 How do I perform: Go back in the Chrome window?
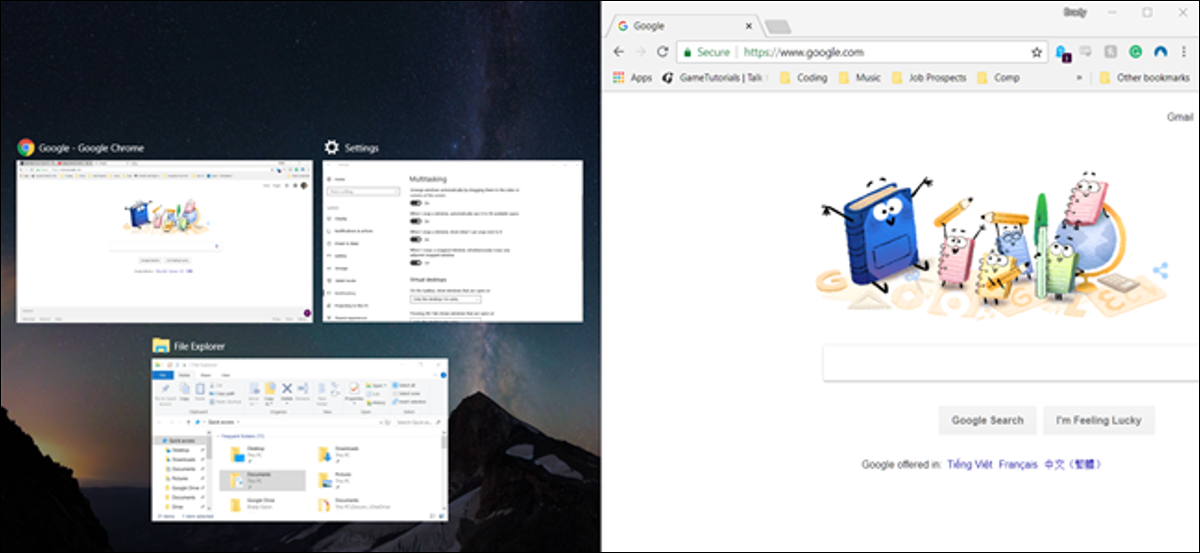click(x=619, y=52)
